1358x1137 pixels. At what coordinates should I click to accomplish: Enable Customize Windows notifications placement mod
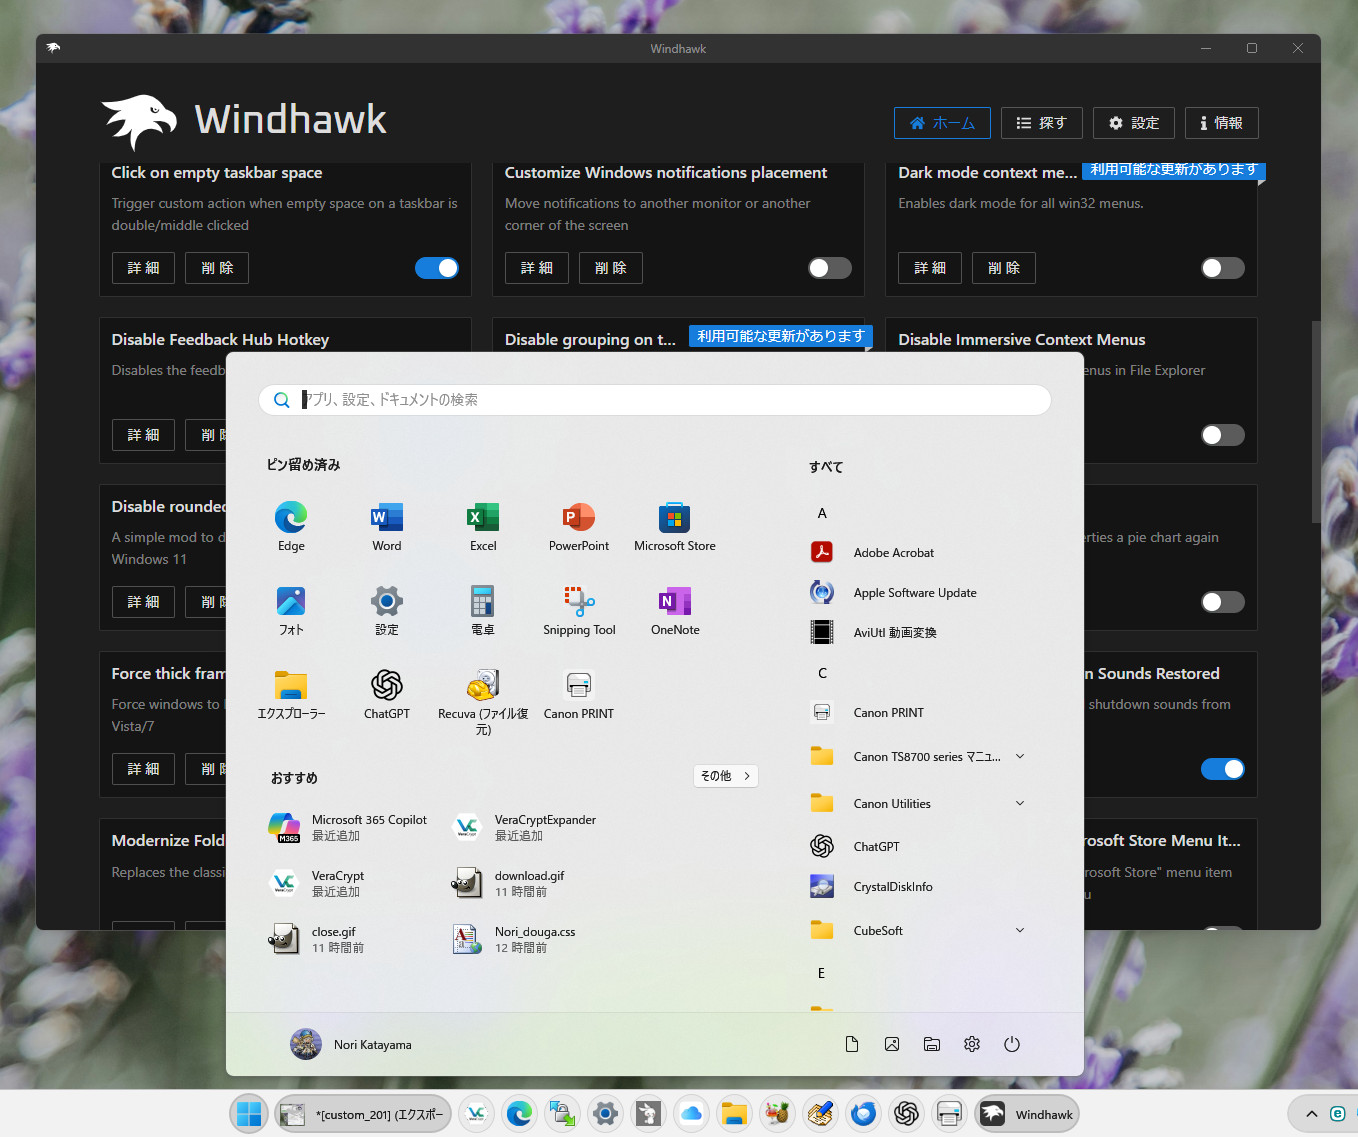pos(830,268)
